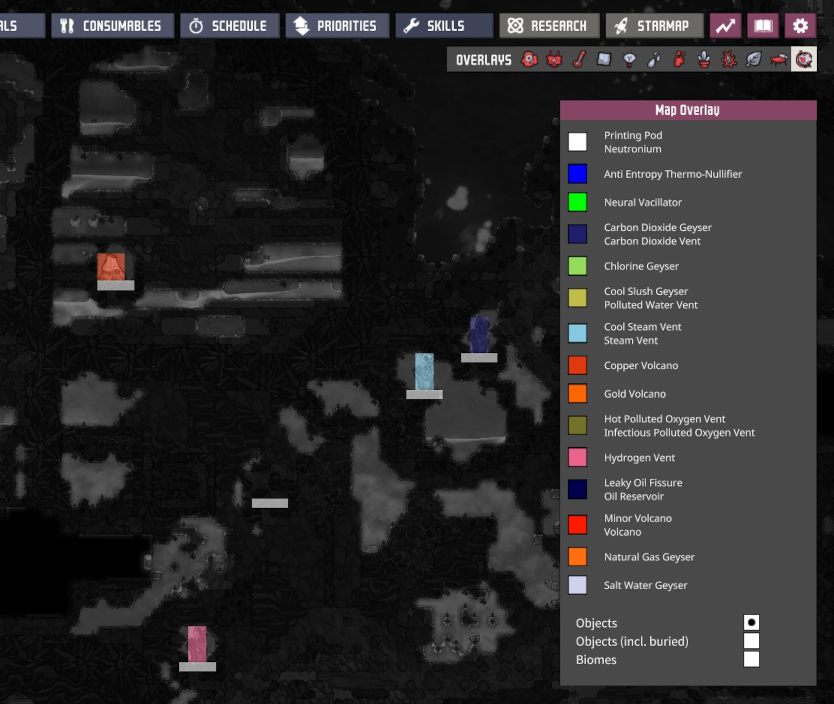Screen dimensions: 834x704
Task: Open the Temperature overlay thermometer icon
Action: coord(579,60)
